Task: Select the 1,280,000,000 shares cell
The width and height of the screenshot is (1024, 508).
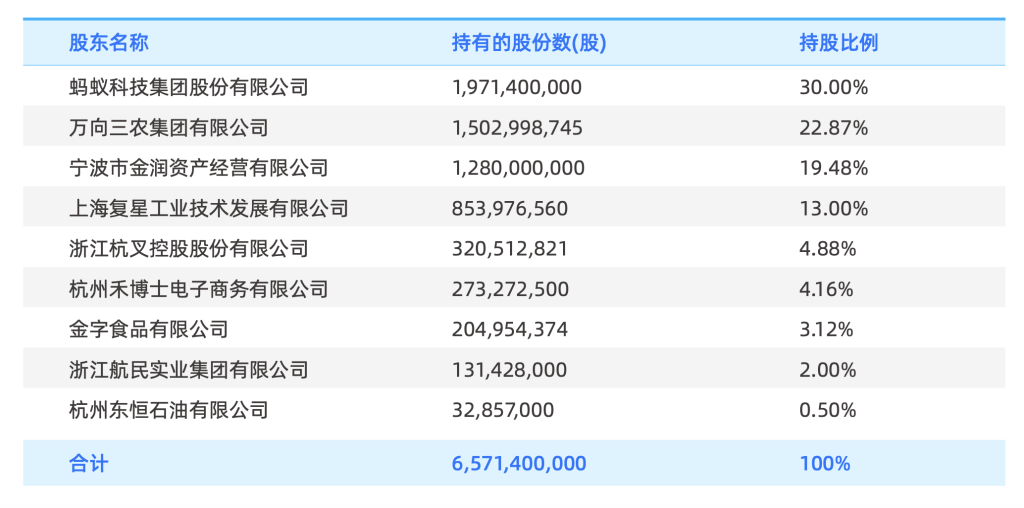Action: point(518,168)
